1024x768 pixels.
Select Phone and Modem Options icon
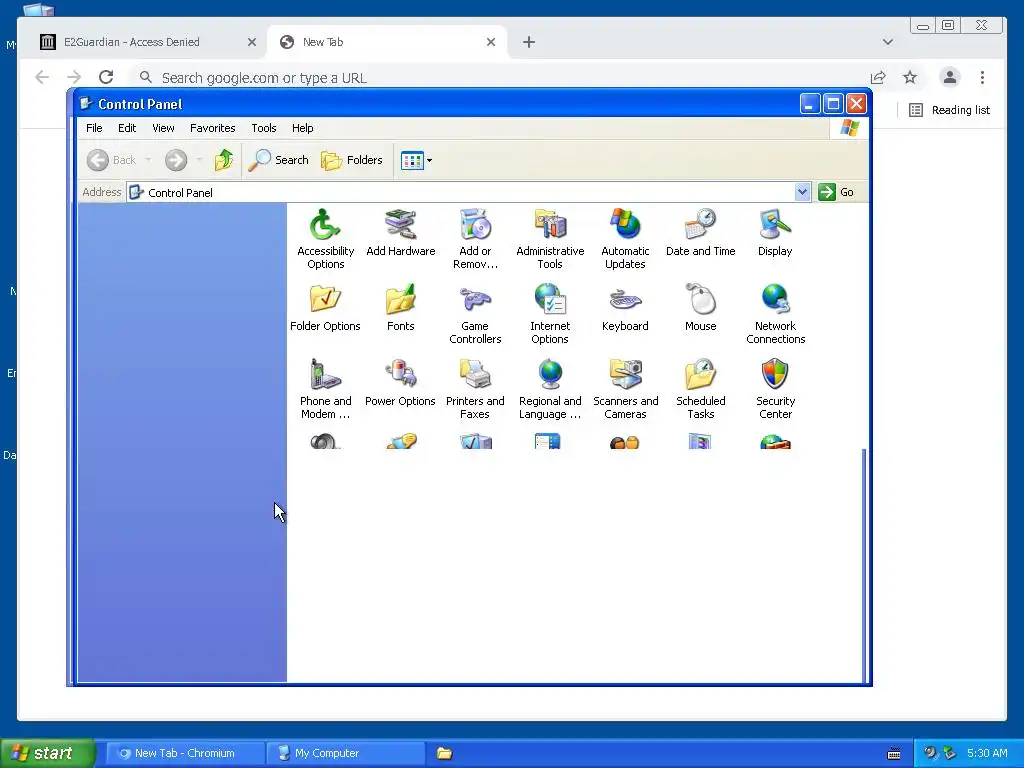coord(325,389)
